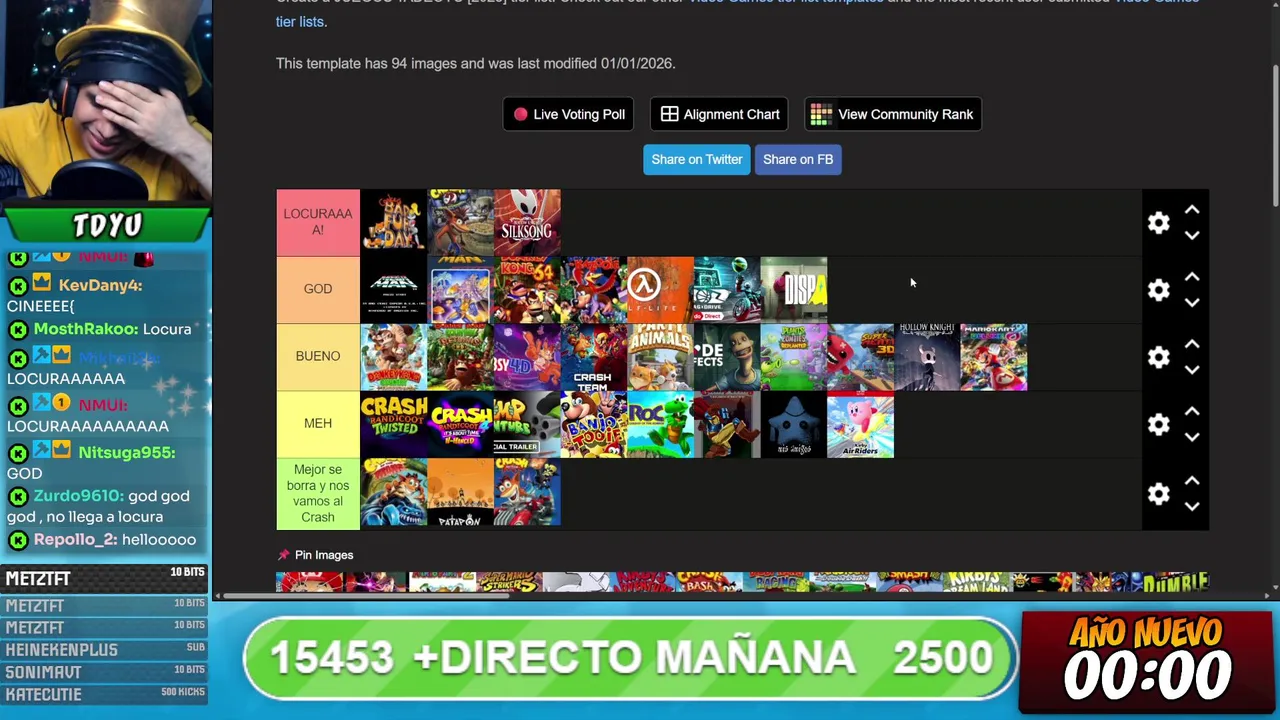Select the Patapon image
This screenshot has height=720, width=1280.
(x=460, y=493)
